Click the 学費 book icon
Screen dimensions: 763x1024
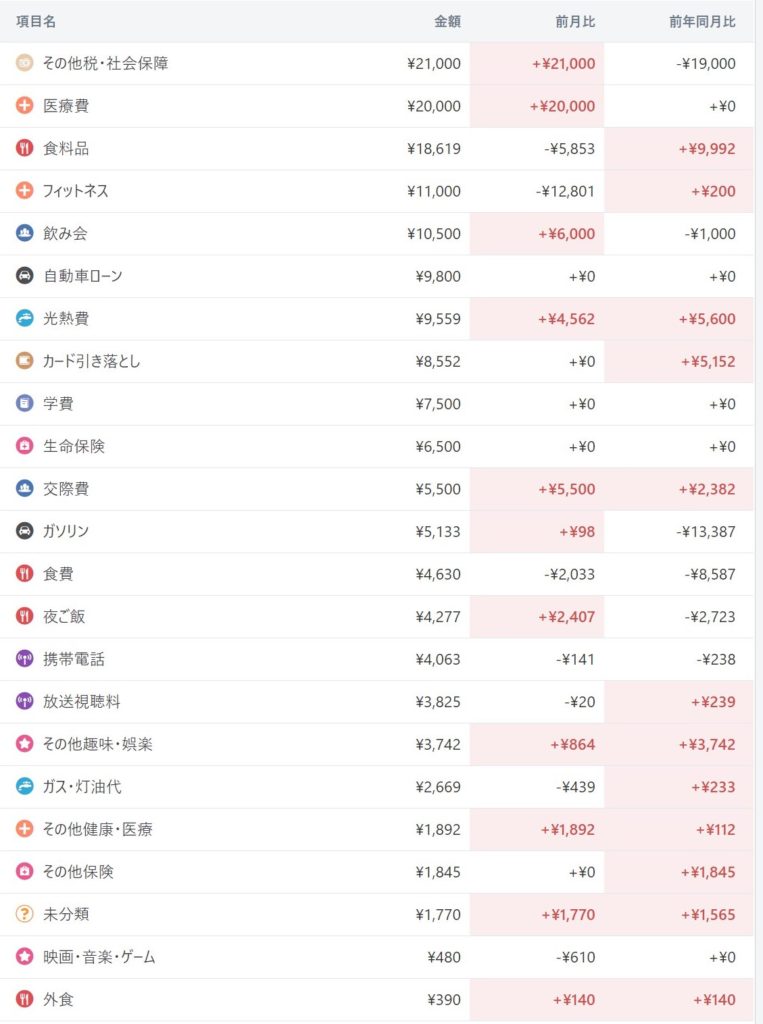tap(25, 404)
